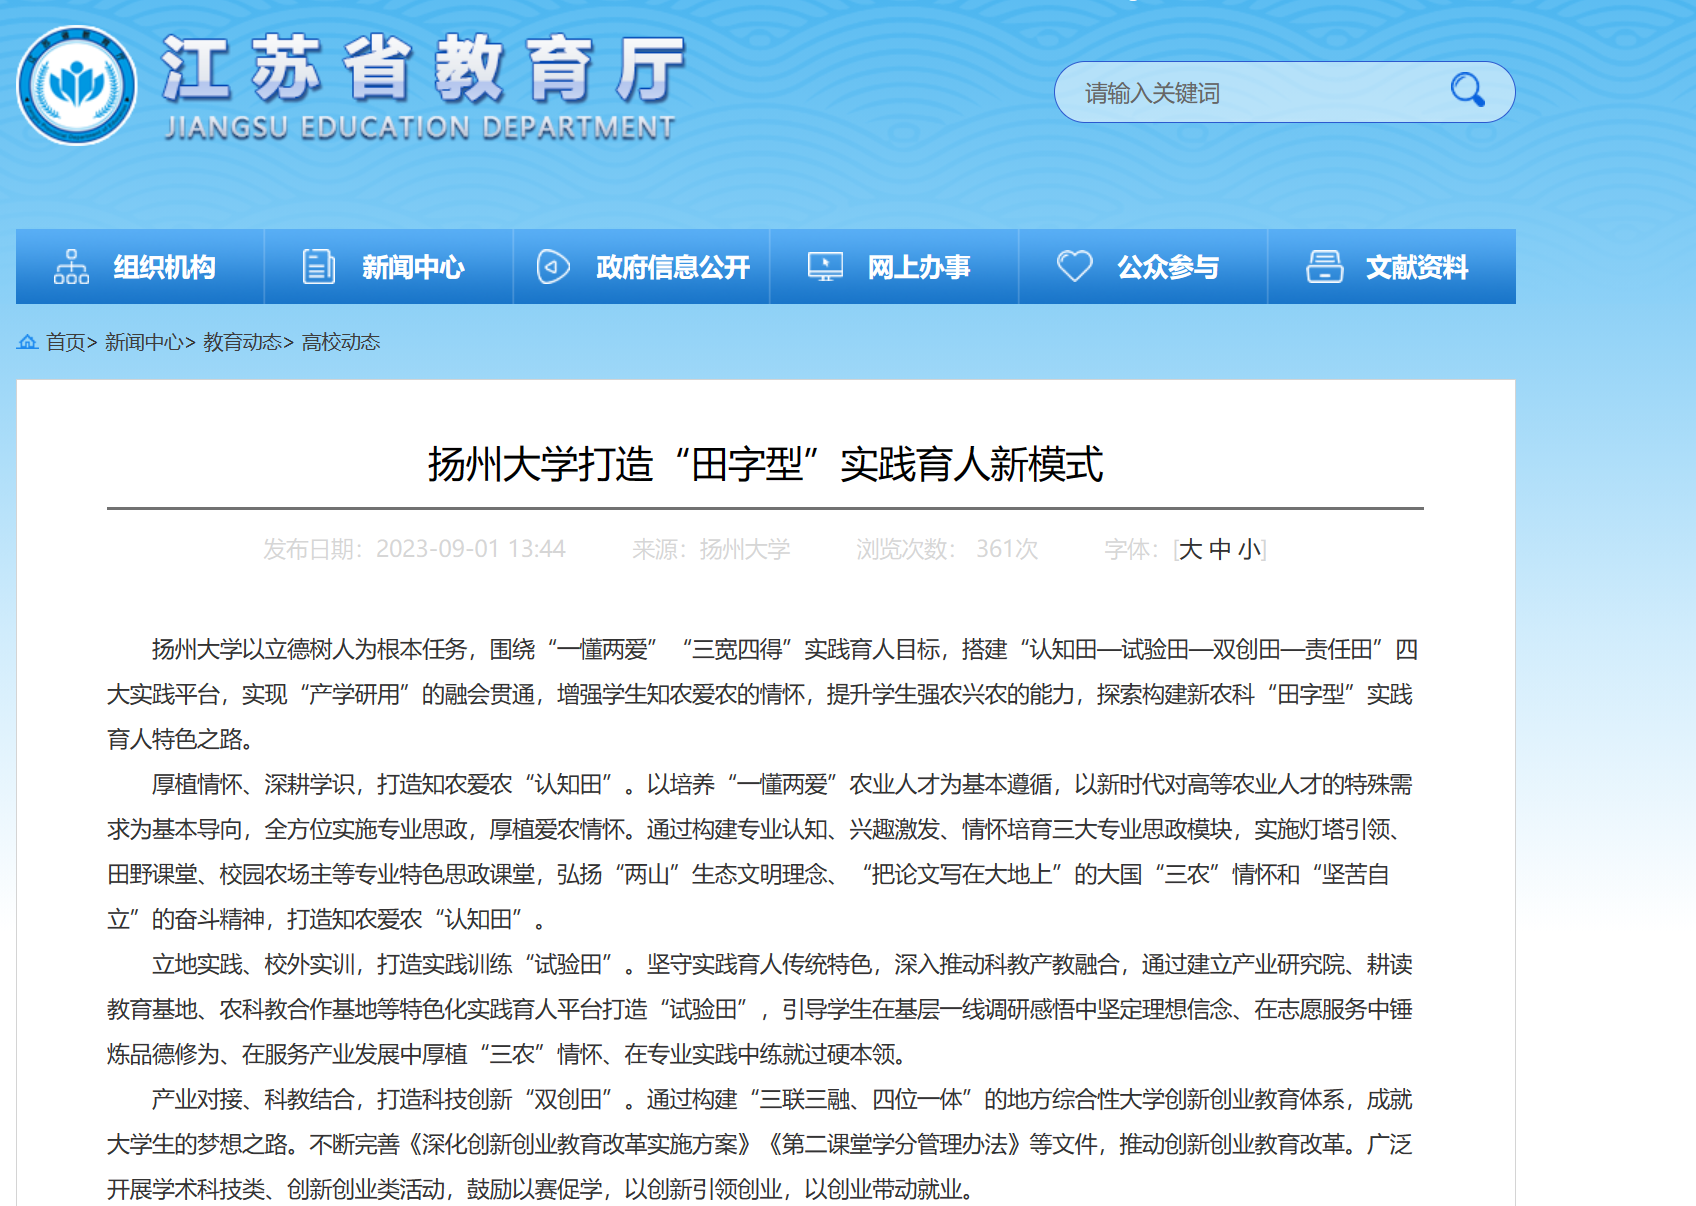Click the 网上办事 monitor icon
Image resolution: width=1696 pixels, height=1206 pixels.
click(825, 267)
